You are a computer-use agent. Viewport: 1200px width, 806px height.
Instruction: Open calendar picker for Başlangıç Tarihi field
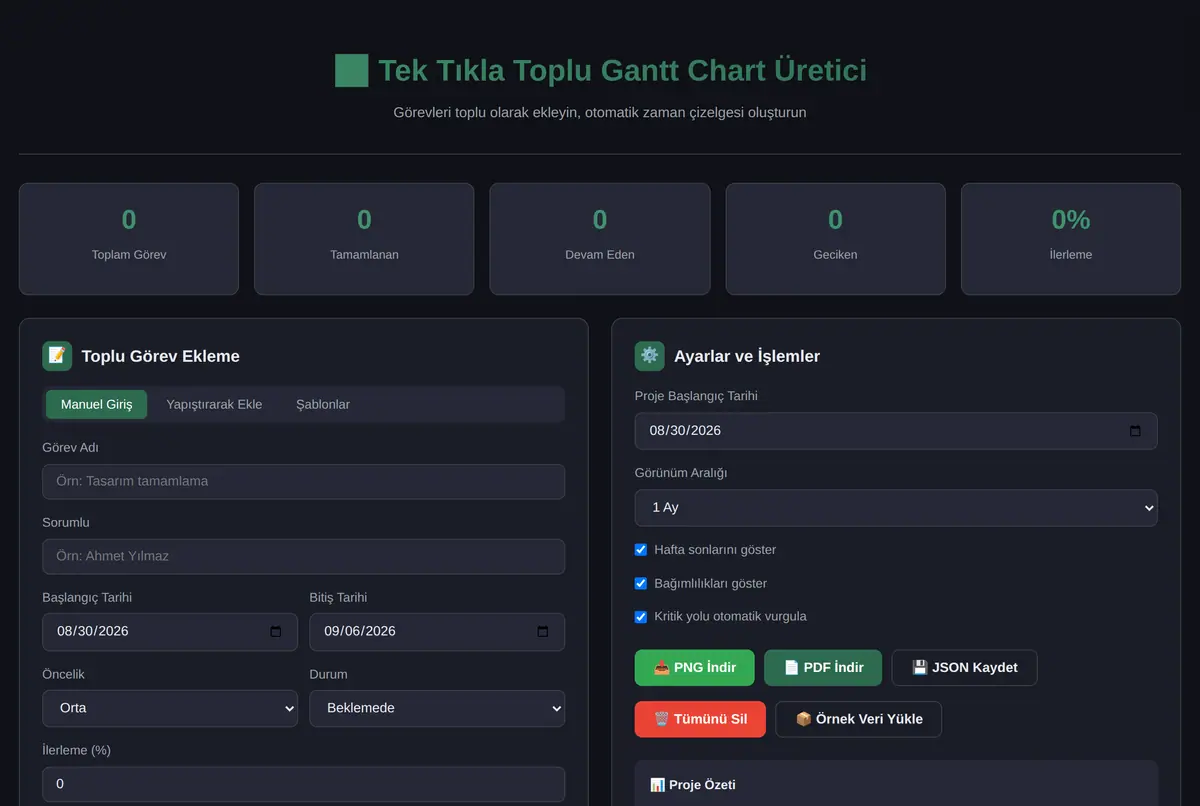[x=277, y=632]
